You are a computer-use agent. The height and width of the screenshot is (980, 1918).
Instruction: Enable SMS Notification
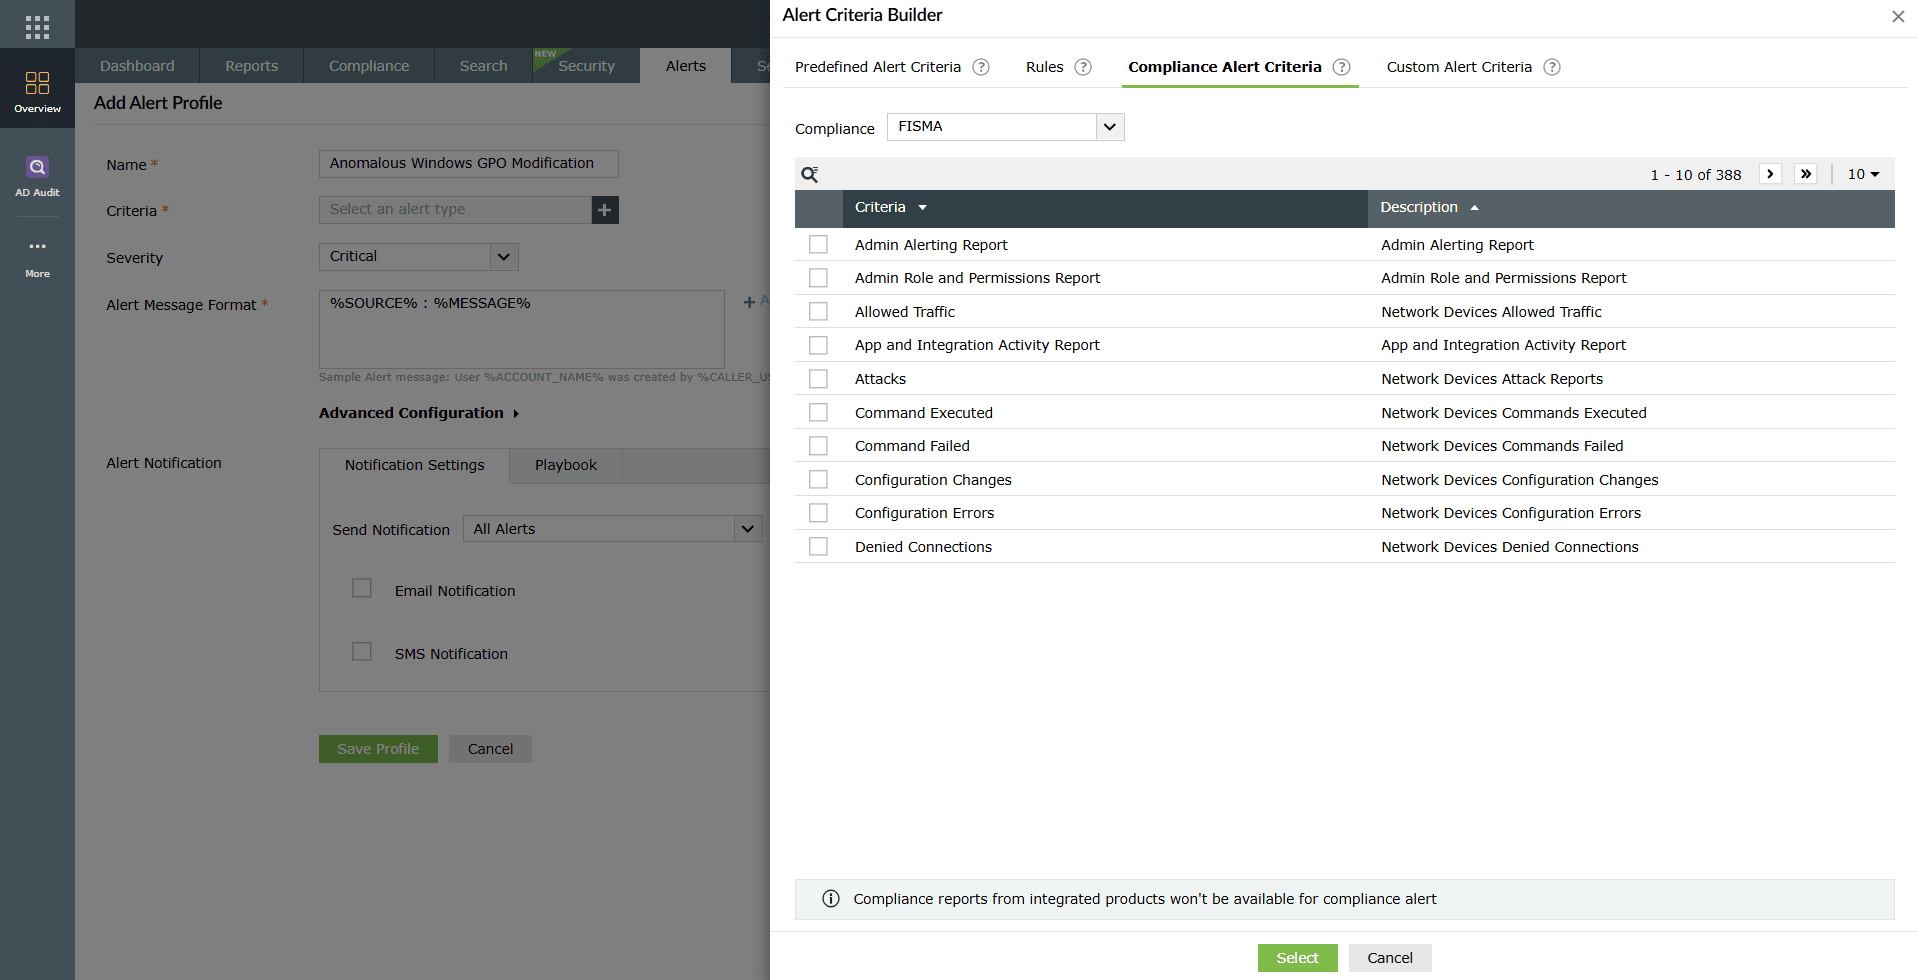click(x=361, y=651)
